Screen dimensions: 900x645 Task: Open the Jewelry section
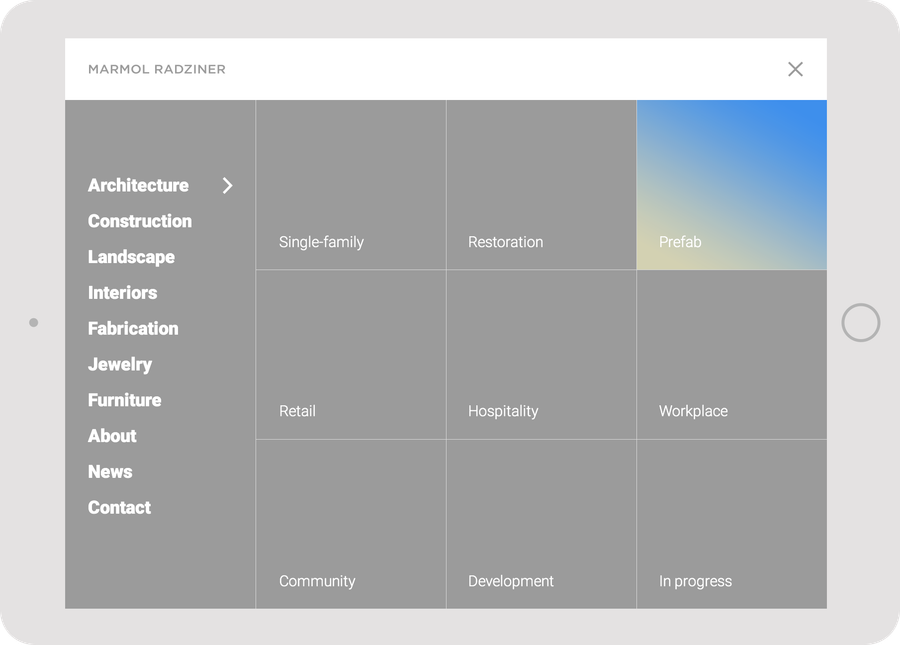(120, 364)
